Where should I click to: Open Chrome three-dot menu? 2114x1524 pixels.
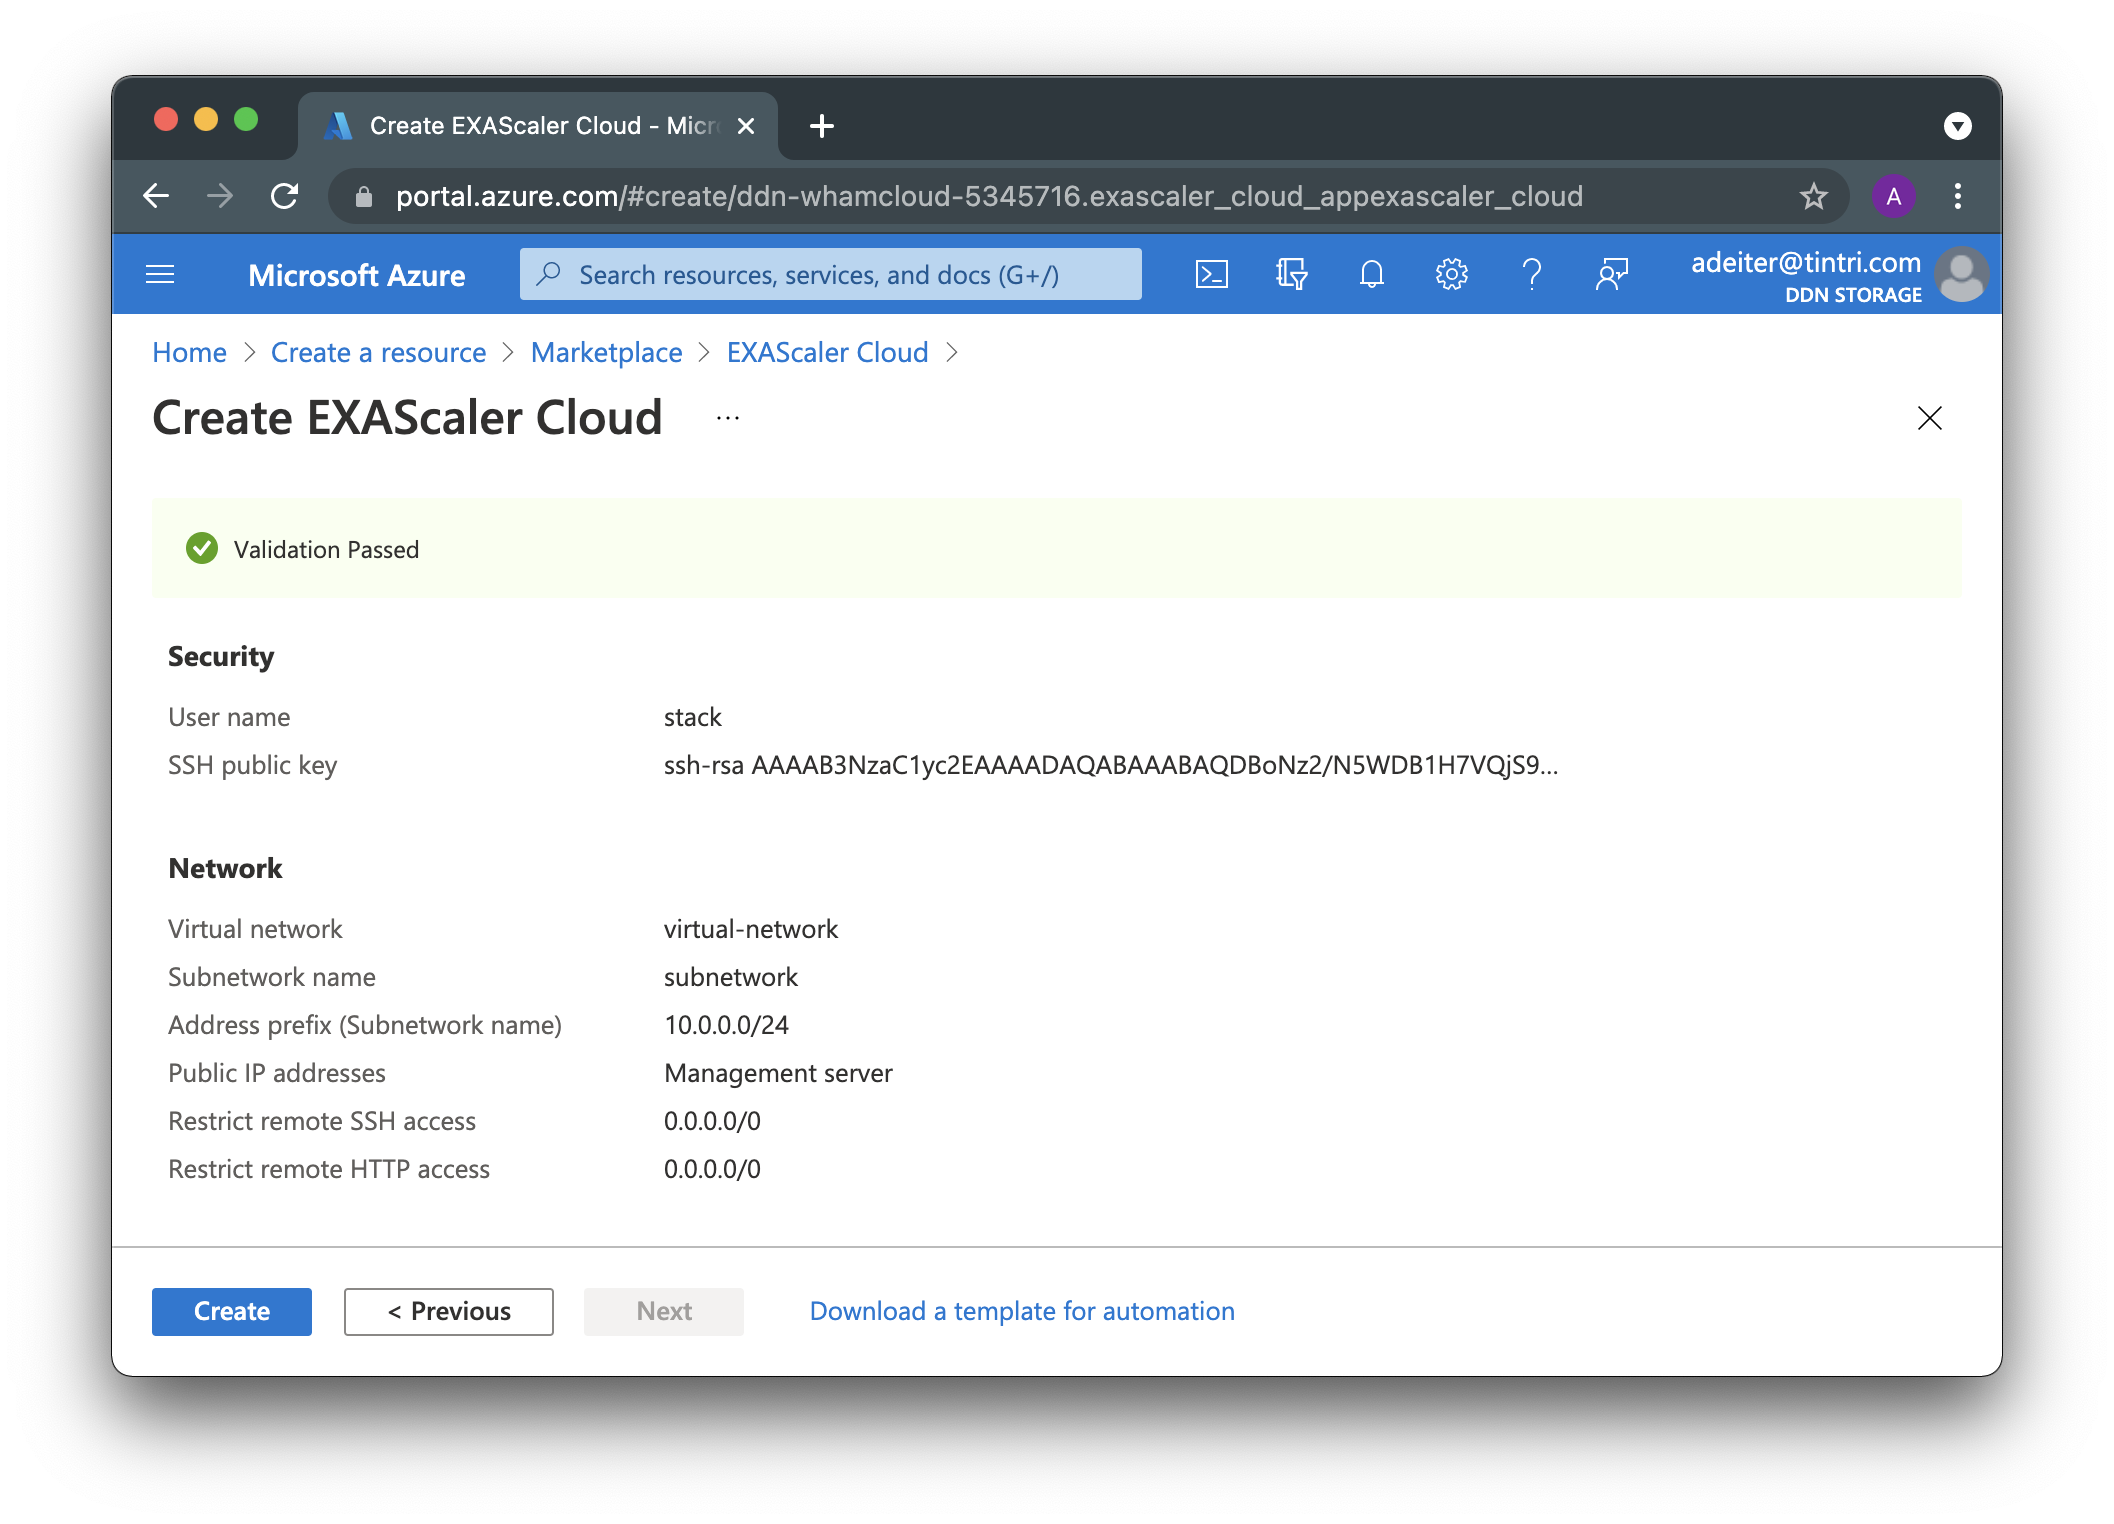1957,196
